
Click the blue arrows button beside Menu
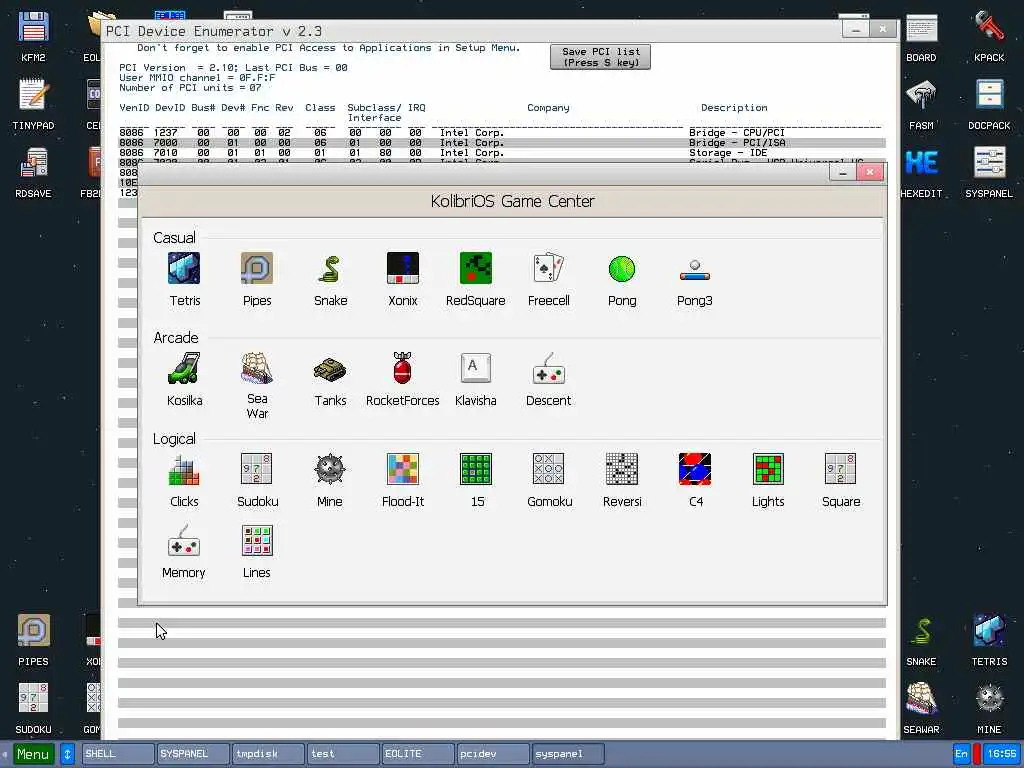pyautogui.click(x=67, y=754)
